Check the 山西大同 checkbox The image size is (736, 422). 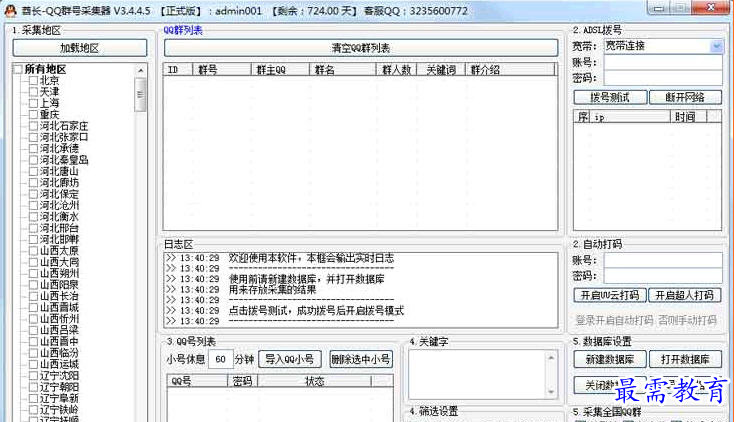pyautogui.click(x=33, y=262)
